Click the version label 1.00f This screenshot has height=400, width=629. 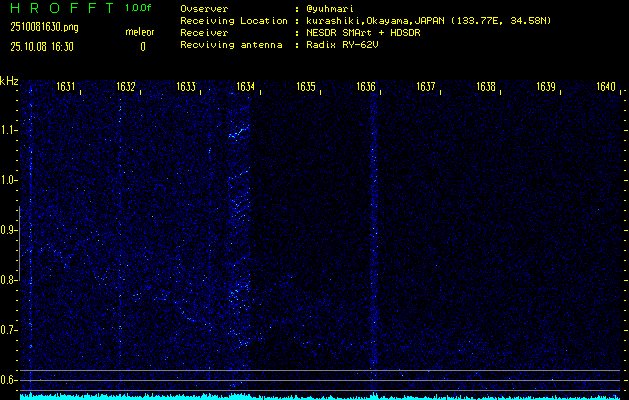click(138, 8)
